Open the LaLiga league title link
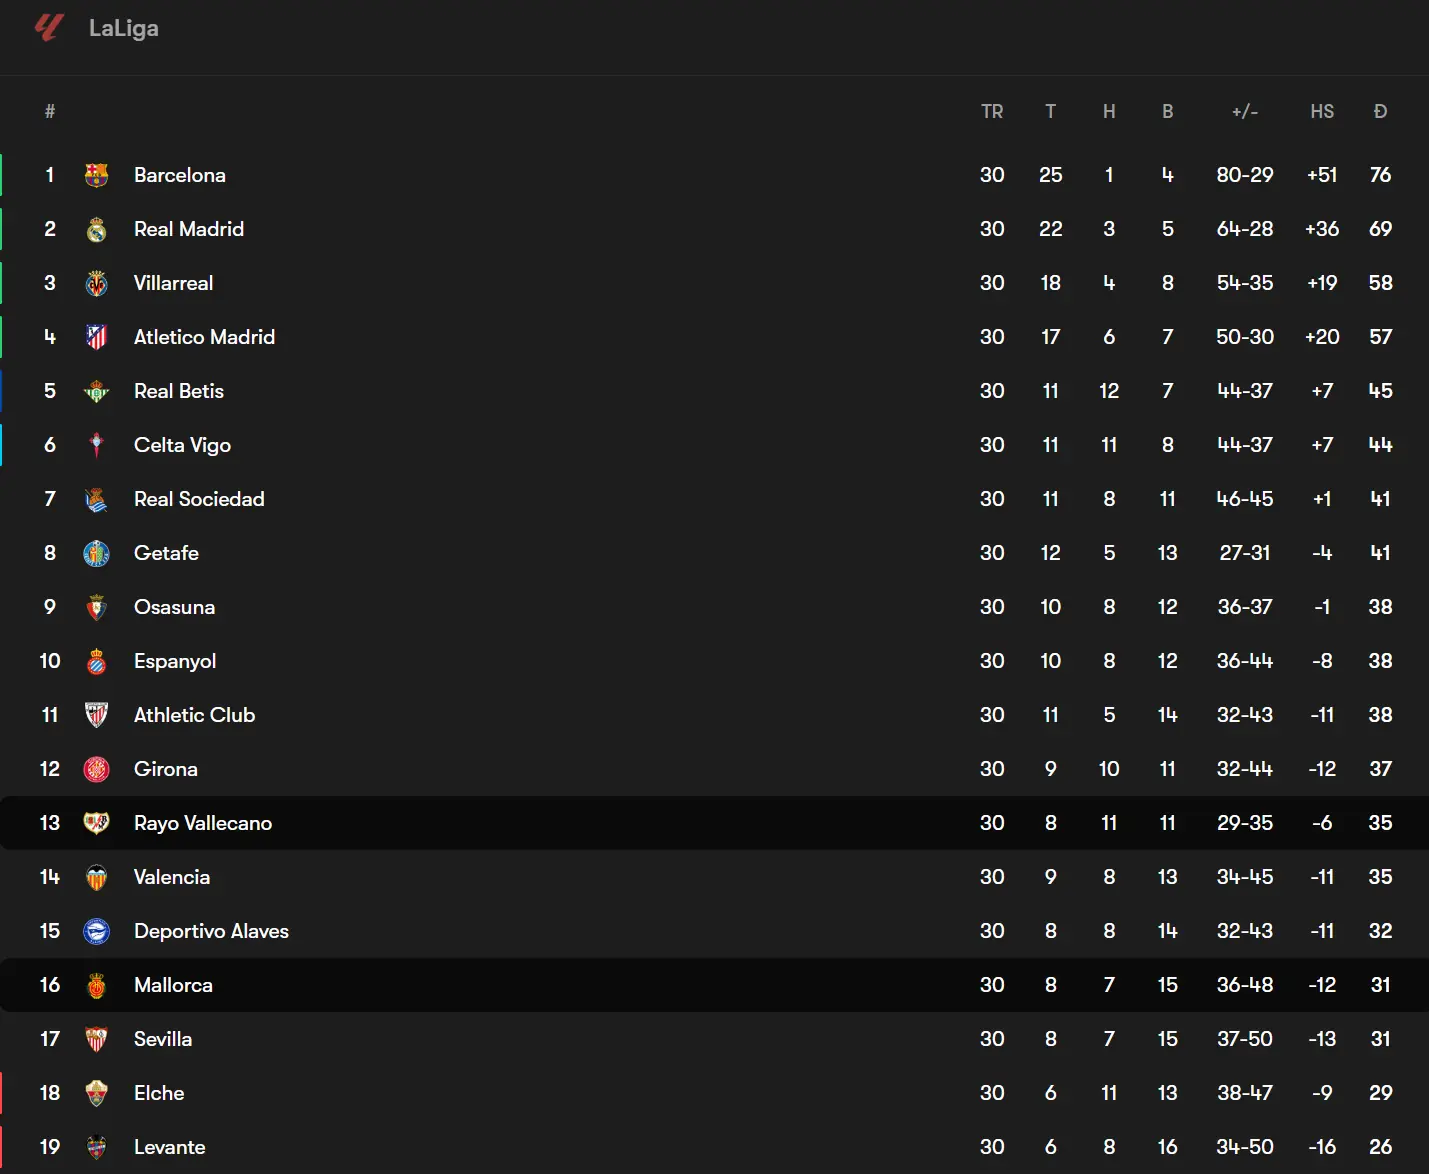The image size is (1429, 1174). 123,28
